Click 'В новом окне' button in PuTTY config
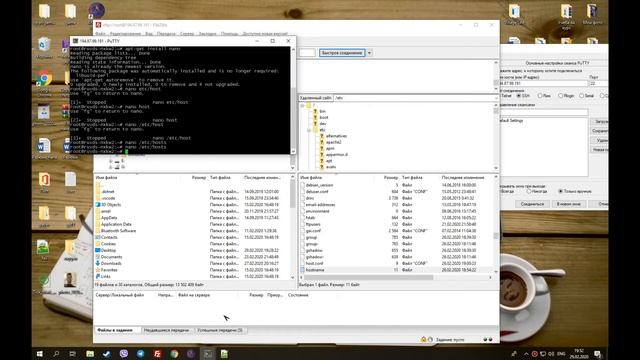 coord(569,204)
